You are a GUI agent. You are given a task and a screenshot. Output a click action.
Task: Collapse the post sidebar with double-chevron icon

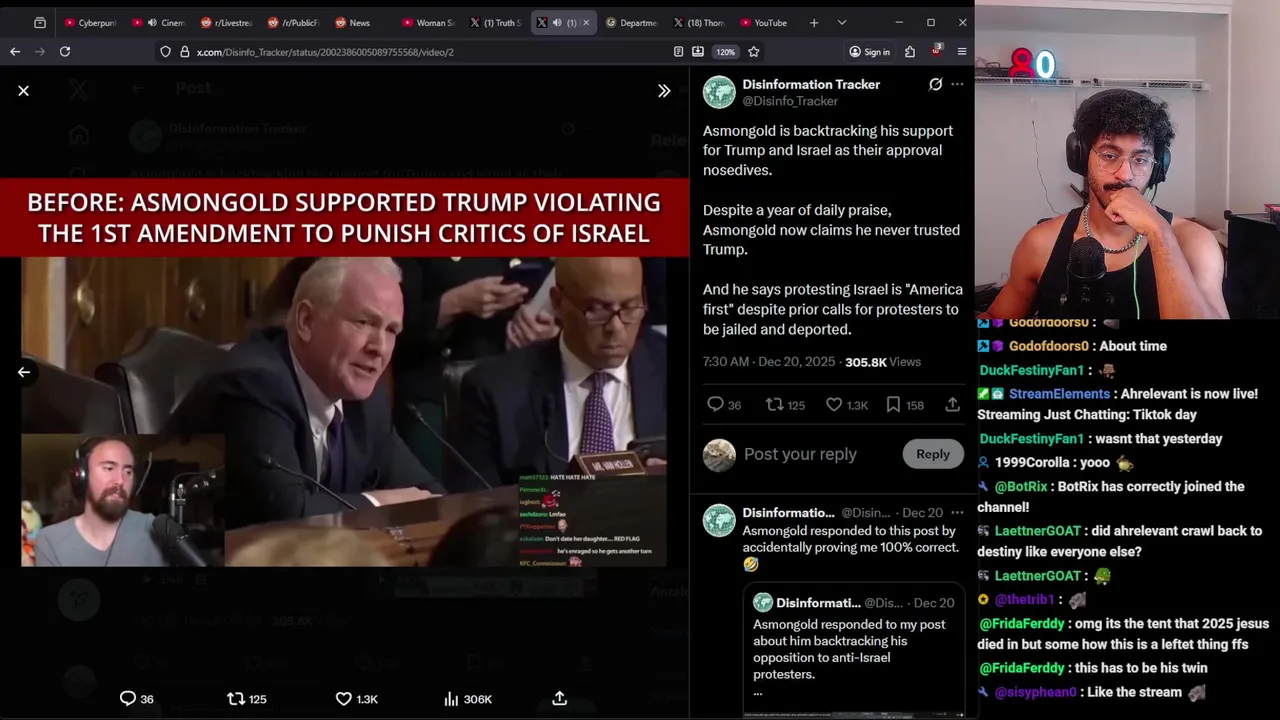pyautogui.click(x=664, y=91)
